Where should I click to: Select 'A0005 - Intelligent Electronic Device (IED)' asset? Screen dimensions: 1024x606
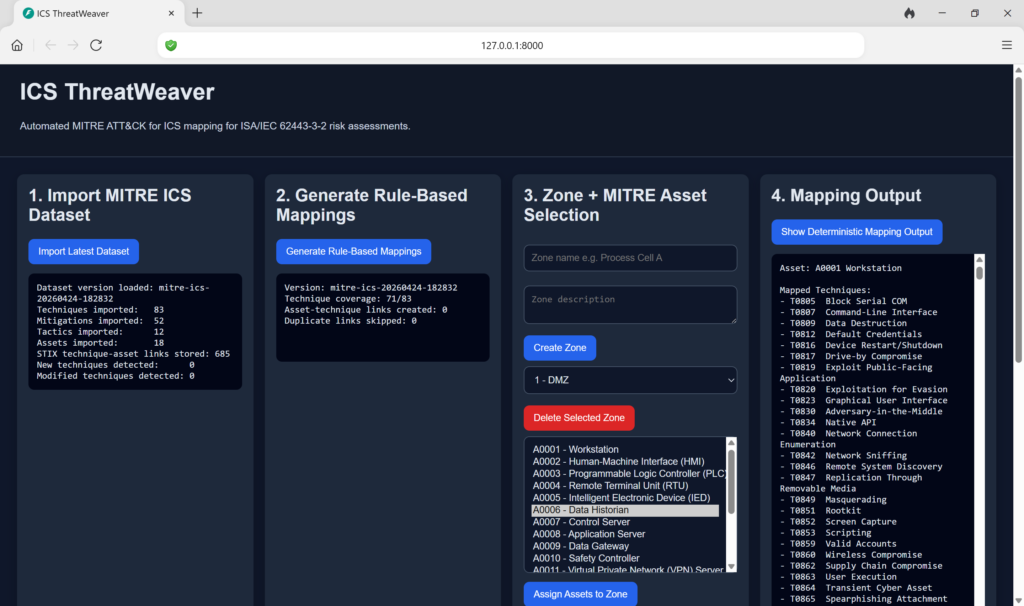coord(625,498)
